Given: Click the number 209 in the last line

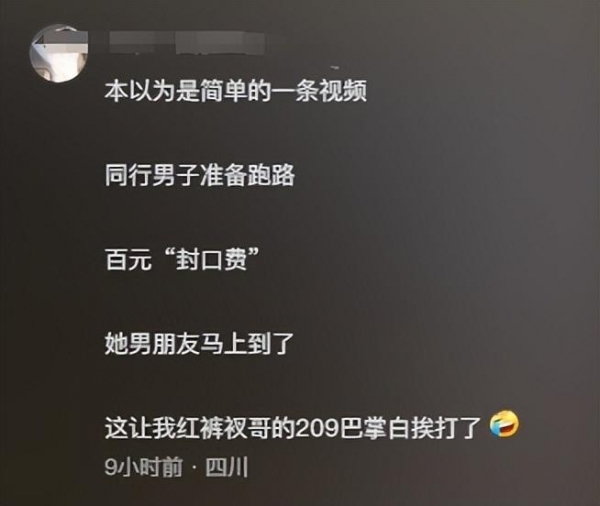Looking at the screenshot, I should (317, 427).
